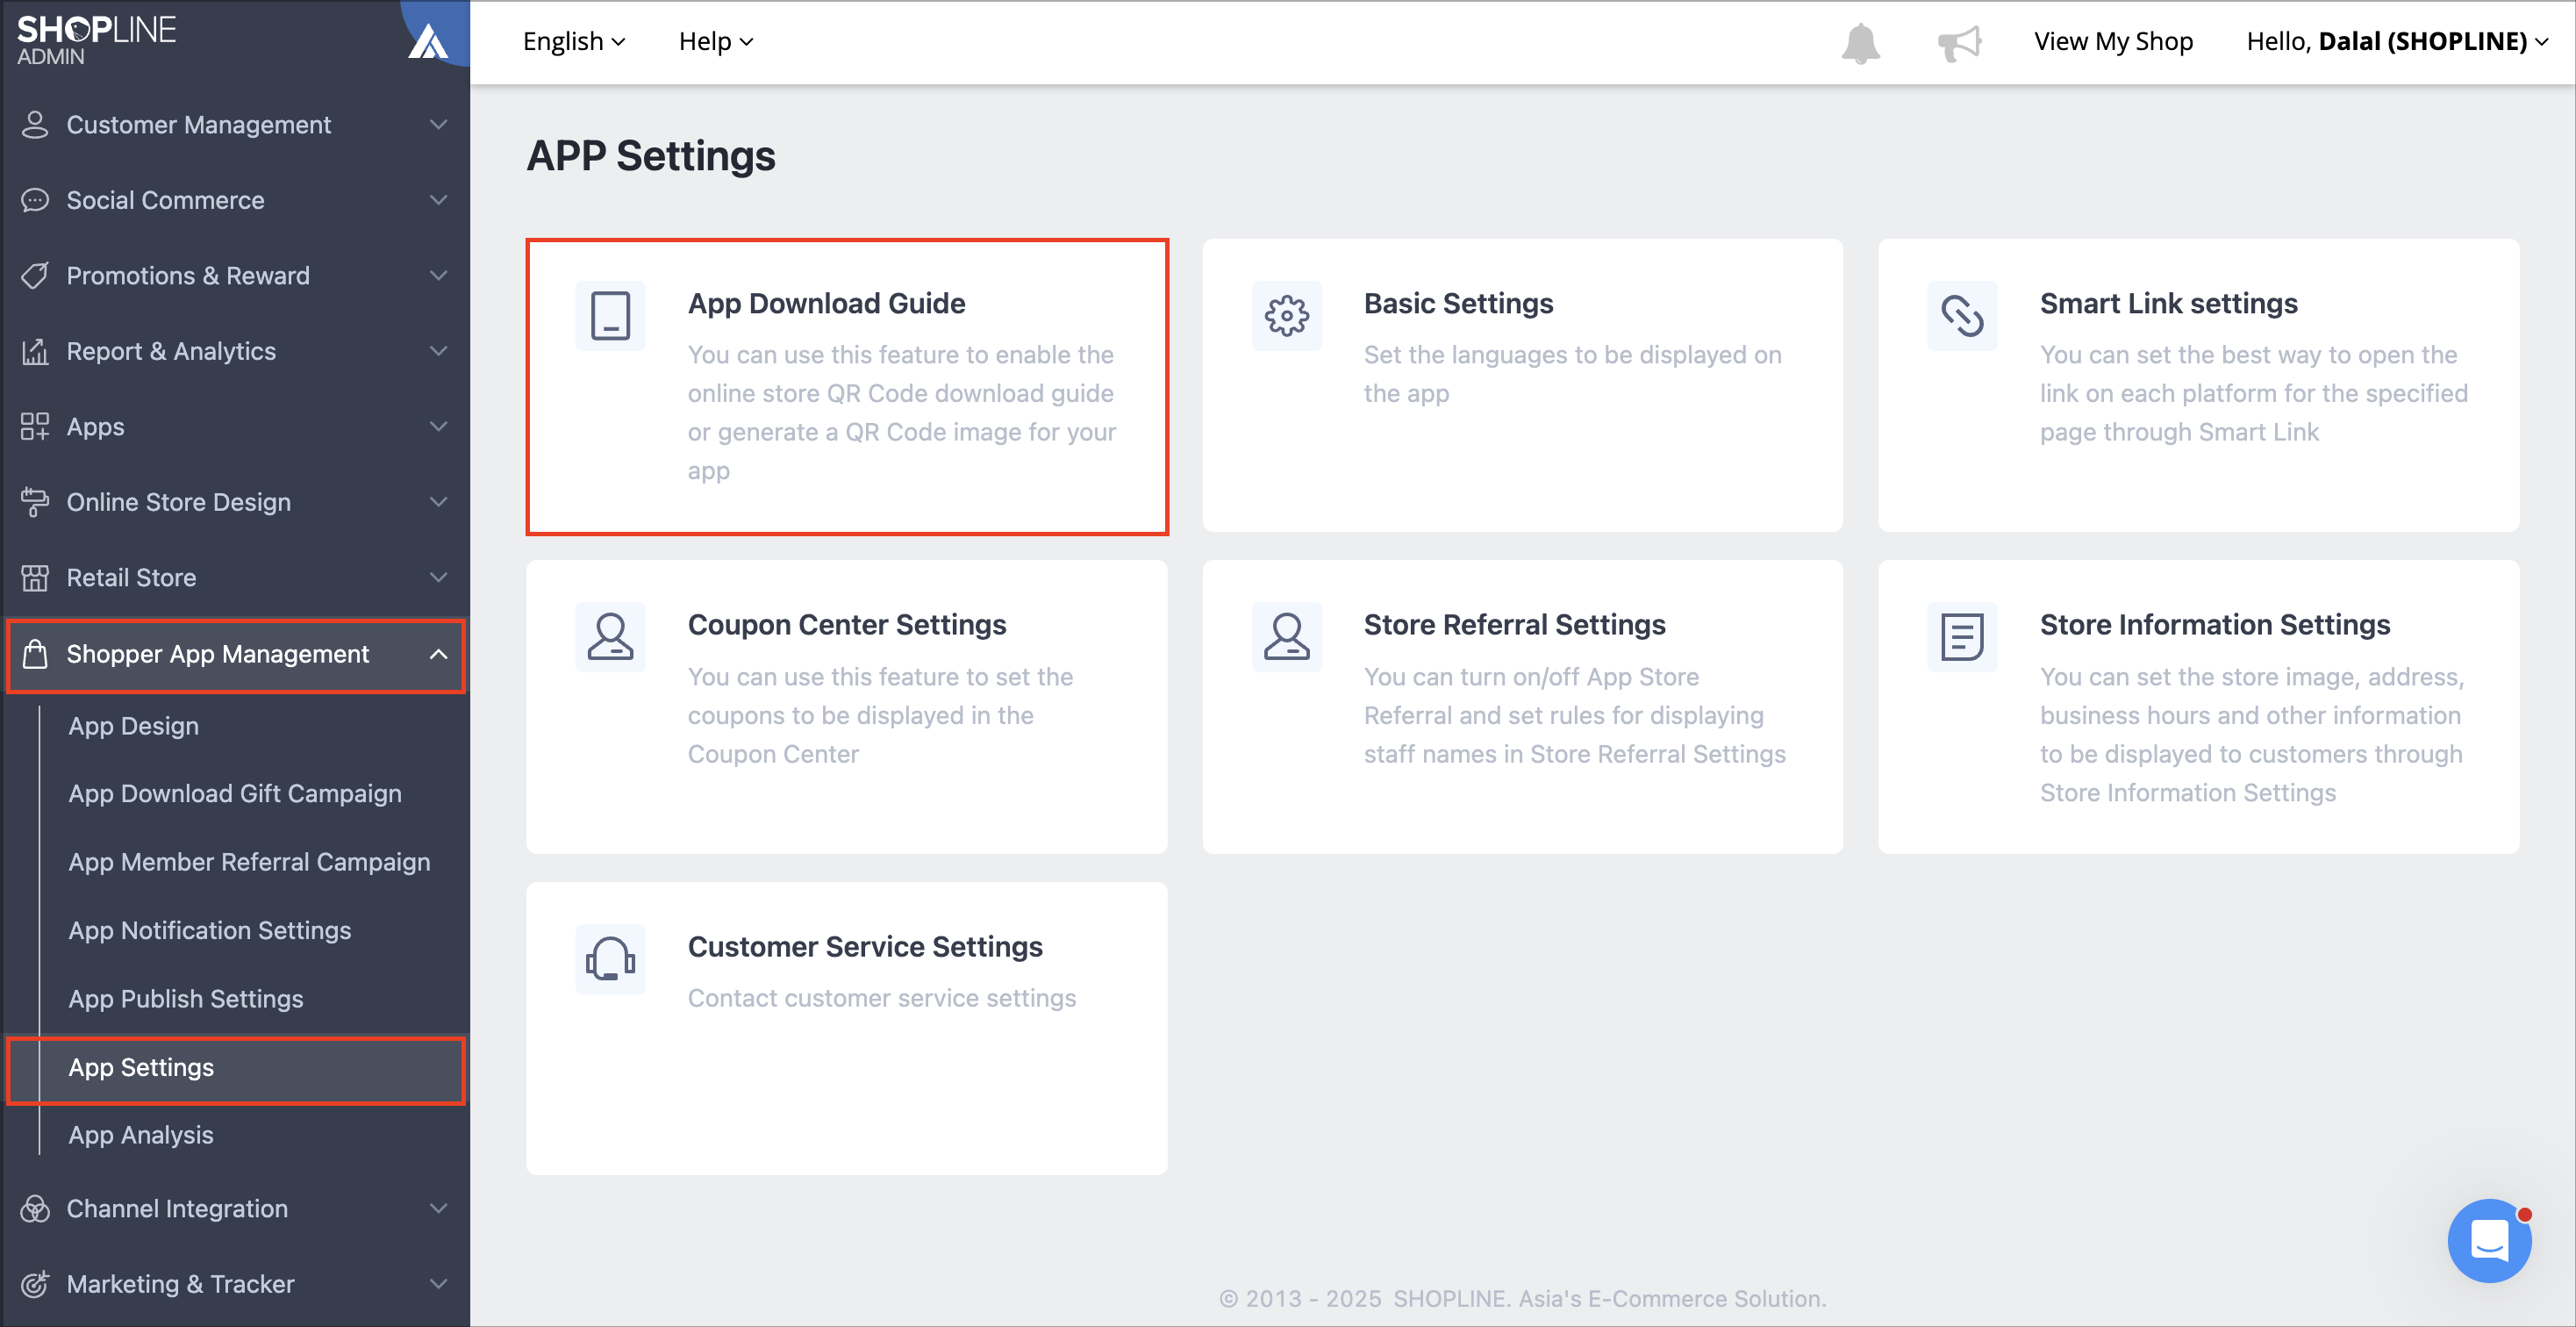Open App Download Gift Campaign
Screen dimensions: 2576x1327
coord(235,793)
